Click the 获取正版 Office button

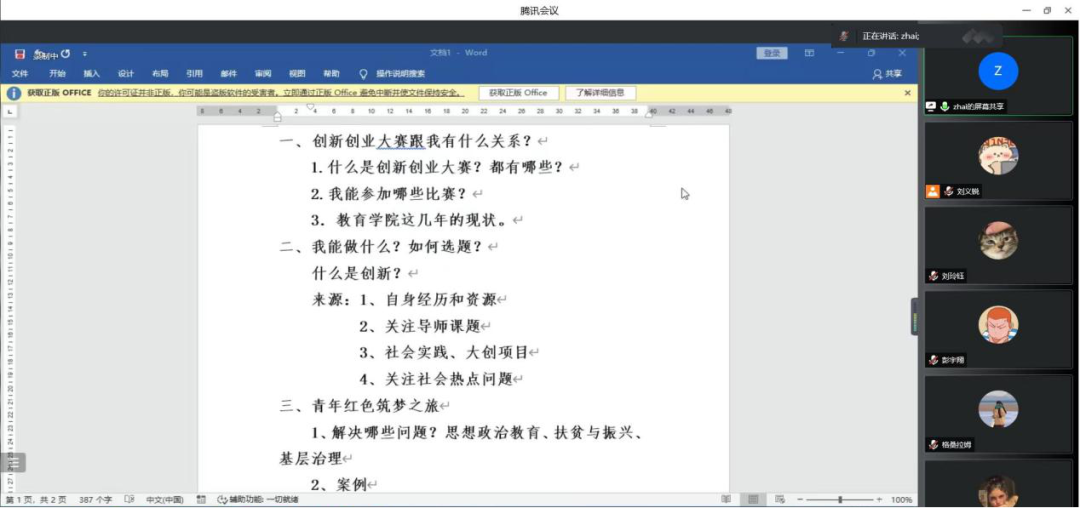pyautogui.click(x=518, y=93)
